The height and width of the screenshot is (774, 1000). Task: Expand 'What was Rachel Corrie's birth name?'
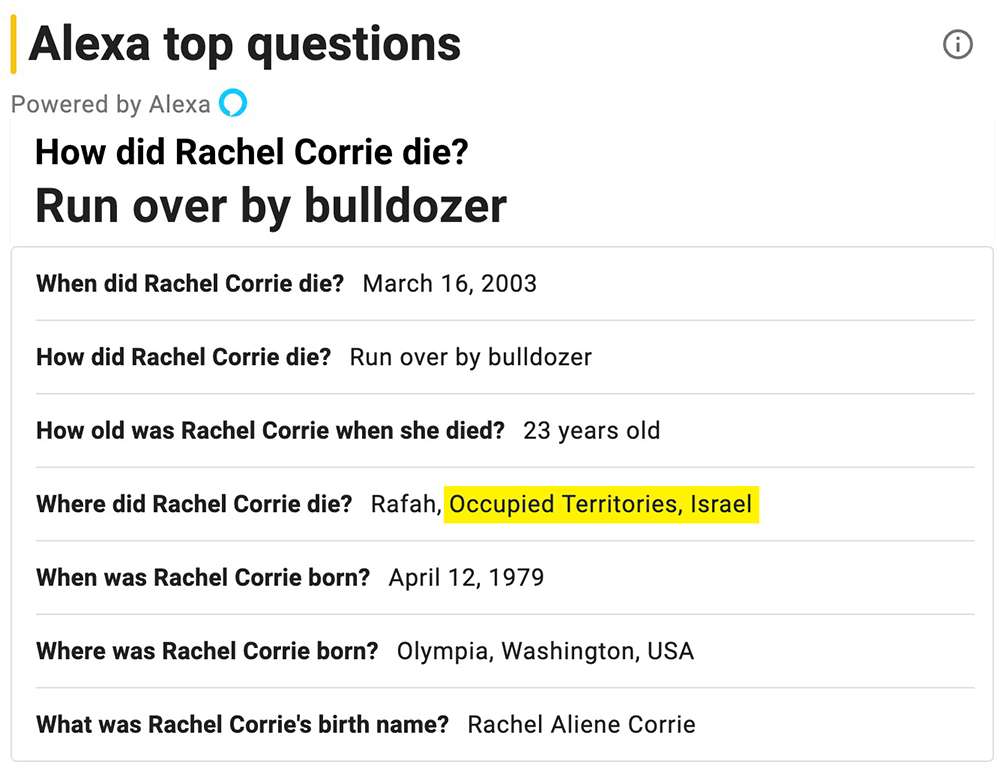pyautogui.click(x=240, y=724)
